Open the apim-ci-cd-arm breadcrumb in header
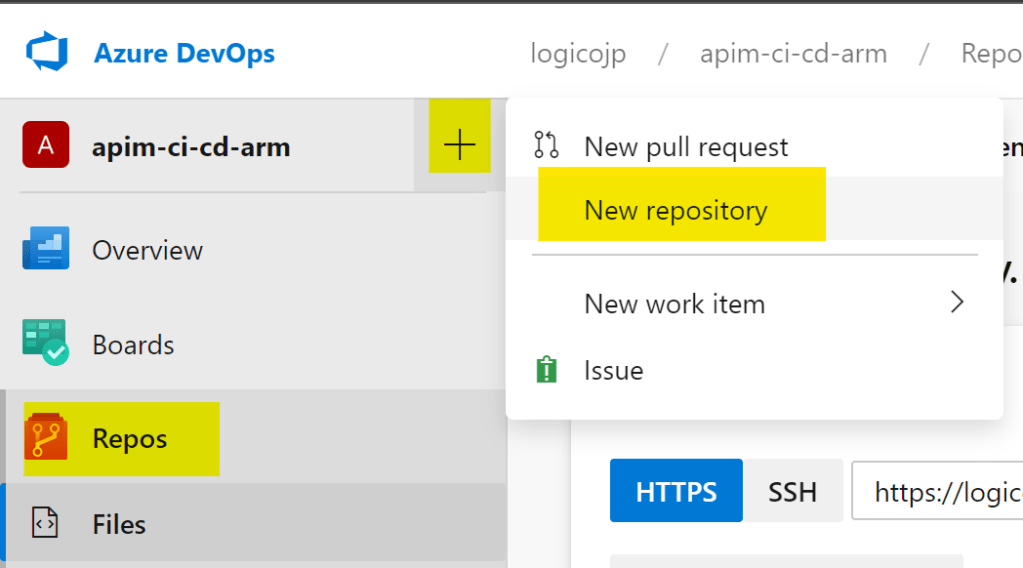 point(793,53)
